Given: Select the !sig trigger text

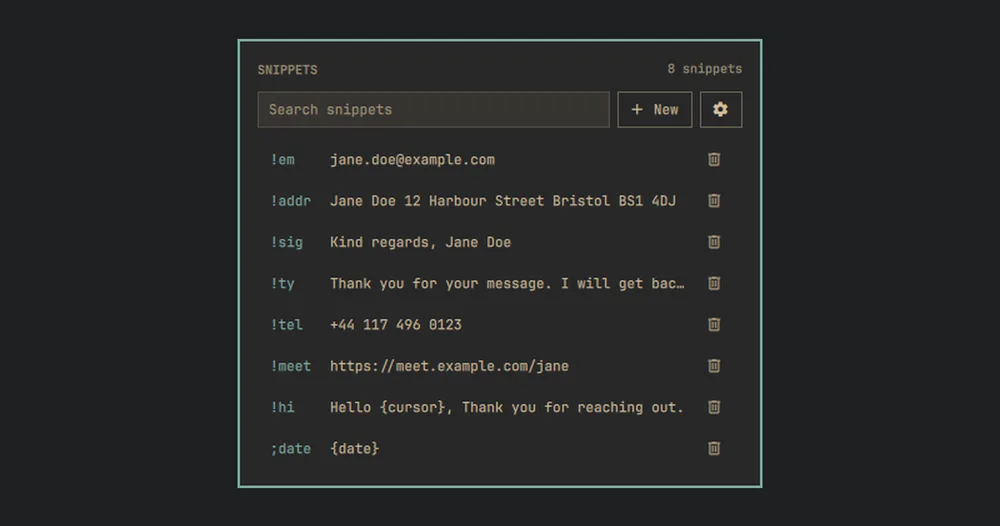Looking at the screenshot, I should pyautogui.click(x=286, y=243).
